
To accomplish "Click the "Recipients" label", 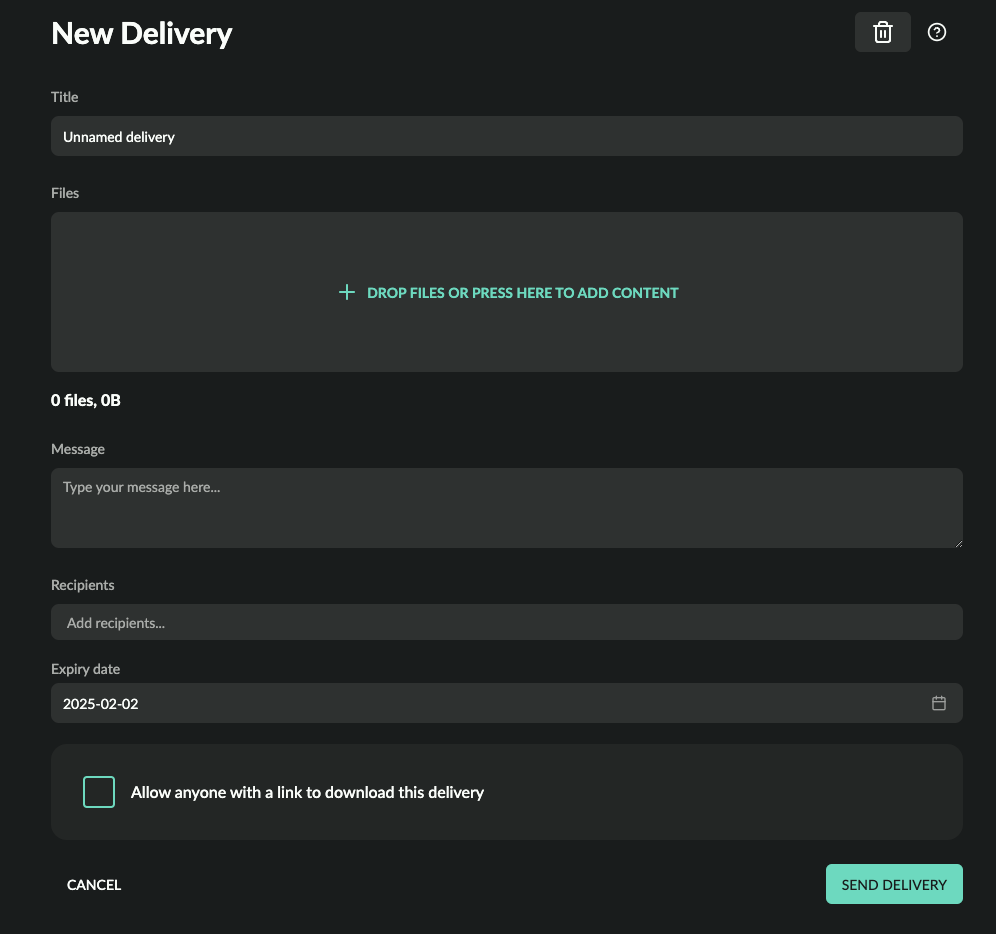I will pos(83,585).
